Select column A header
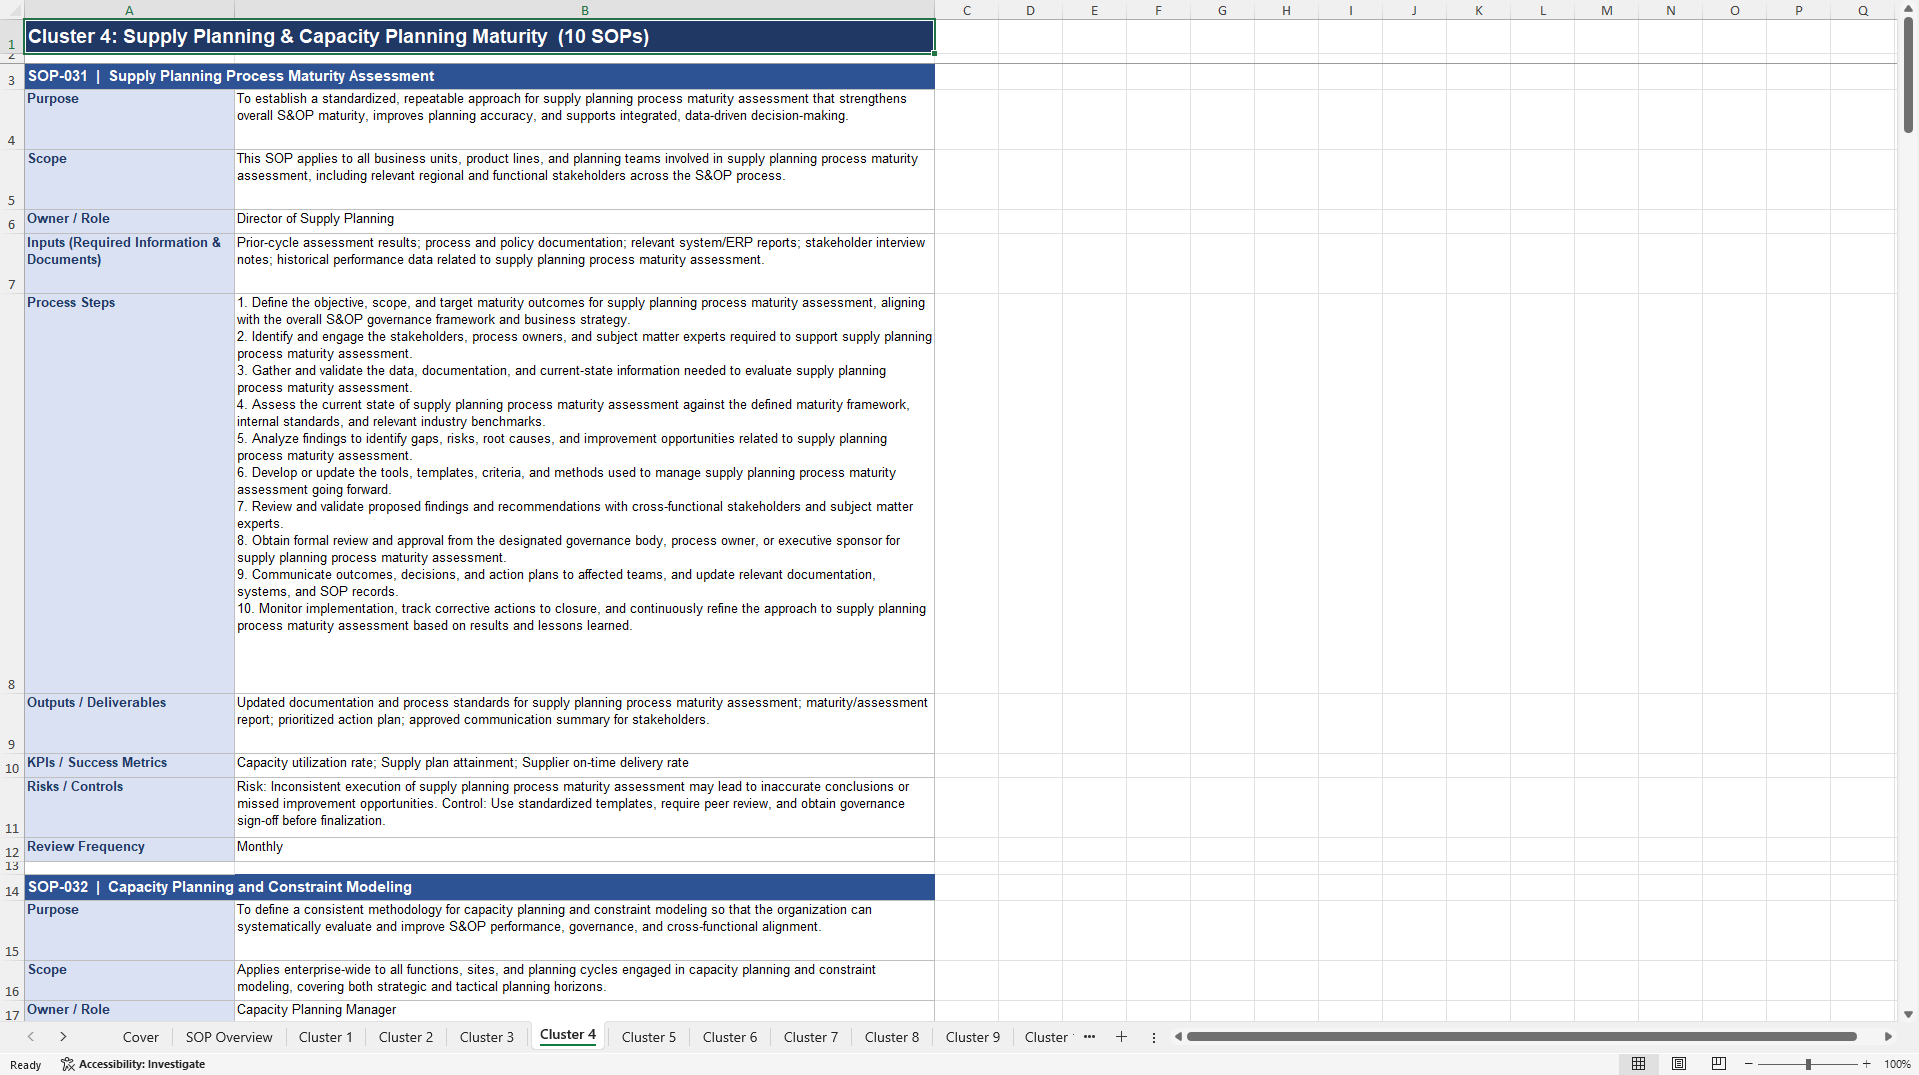 [x=129, y=10]
